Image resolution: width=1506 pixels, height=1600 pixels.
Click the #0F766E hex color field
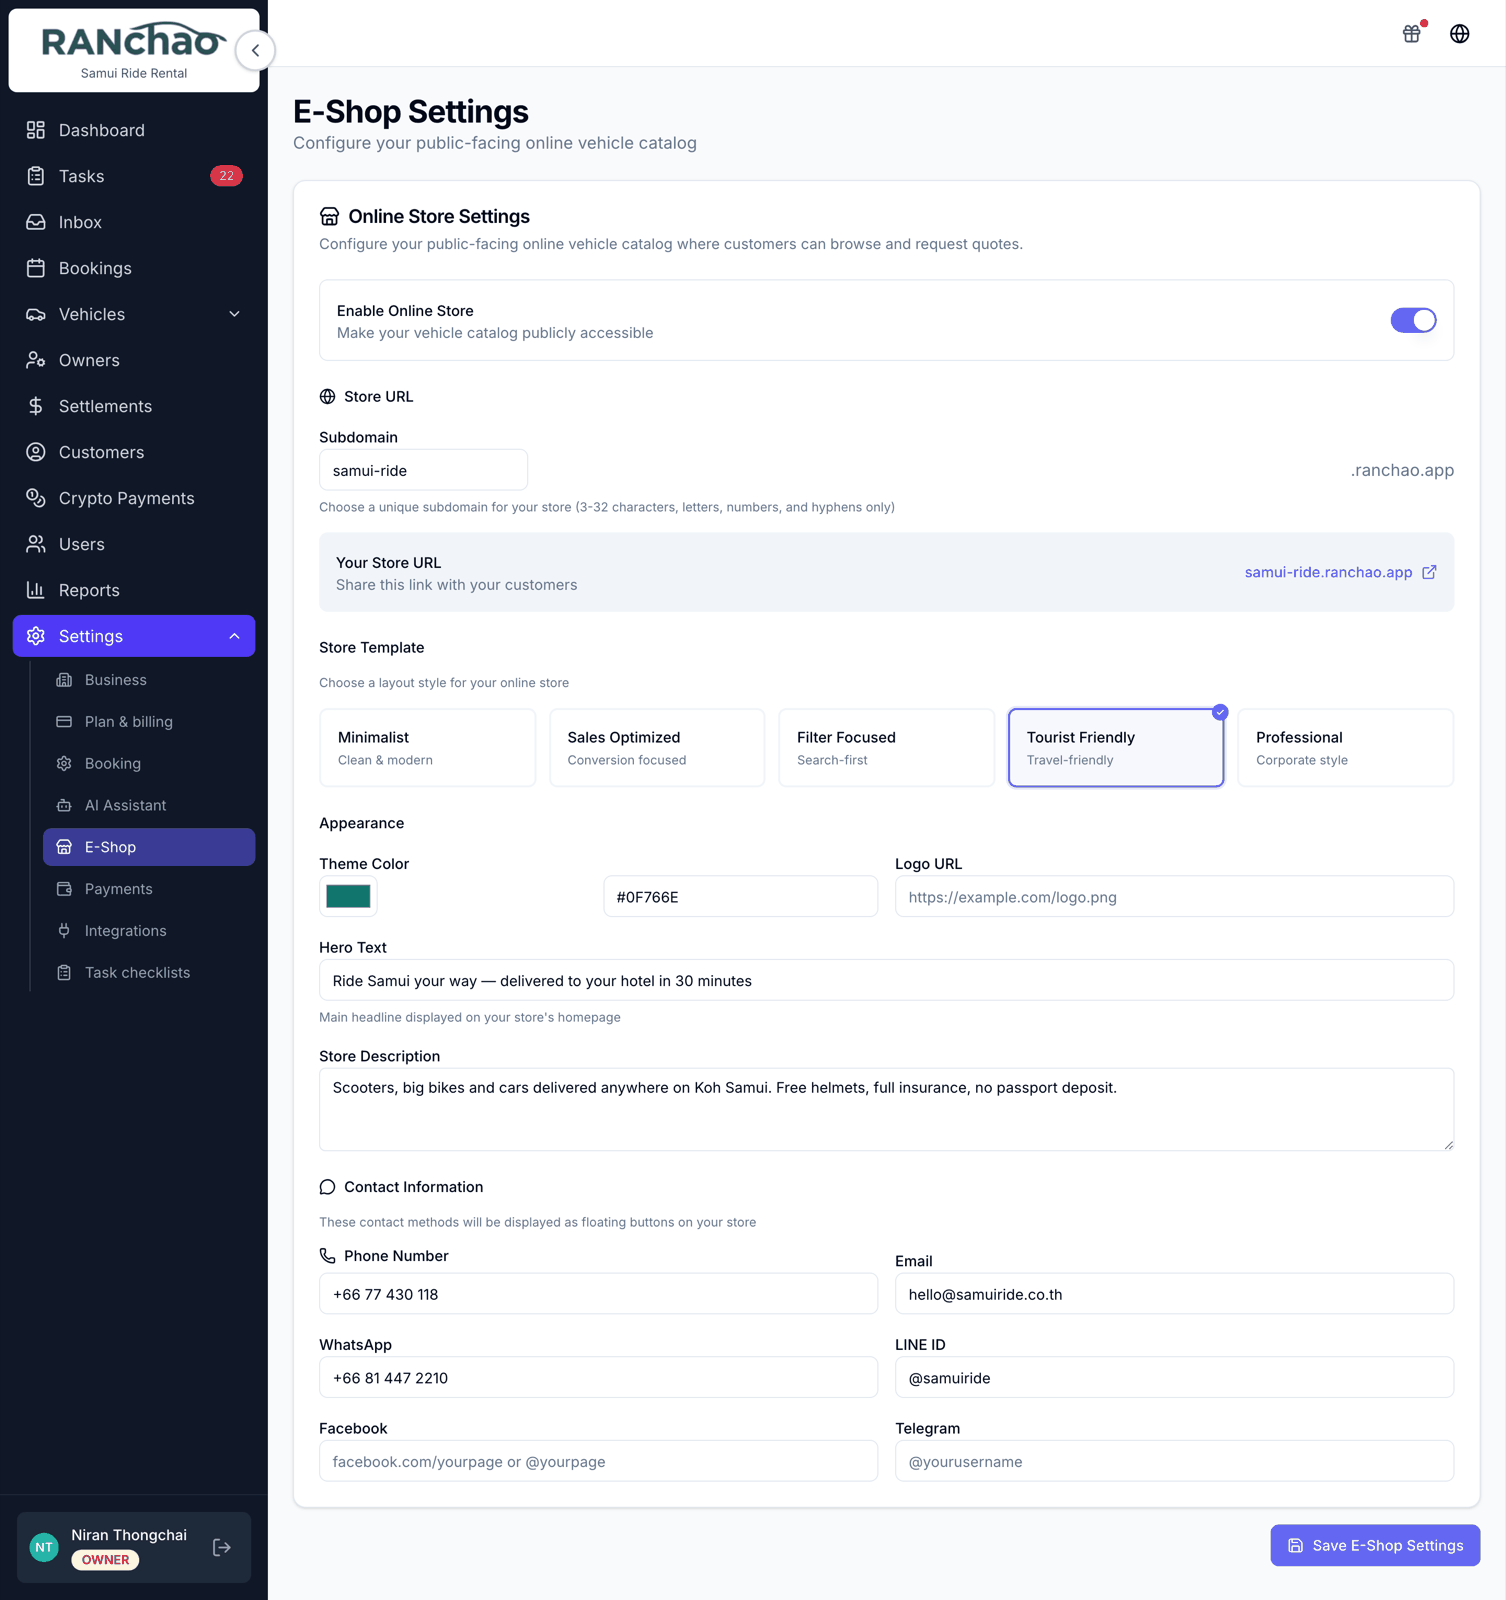pyautogui.click(x=740, y=896)
